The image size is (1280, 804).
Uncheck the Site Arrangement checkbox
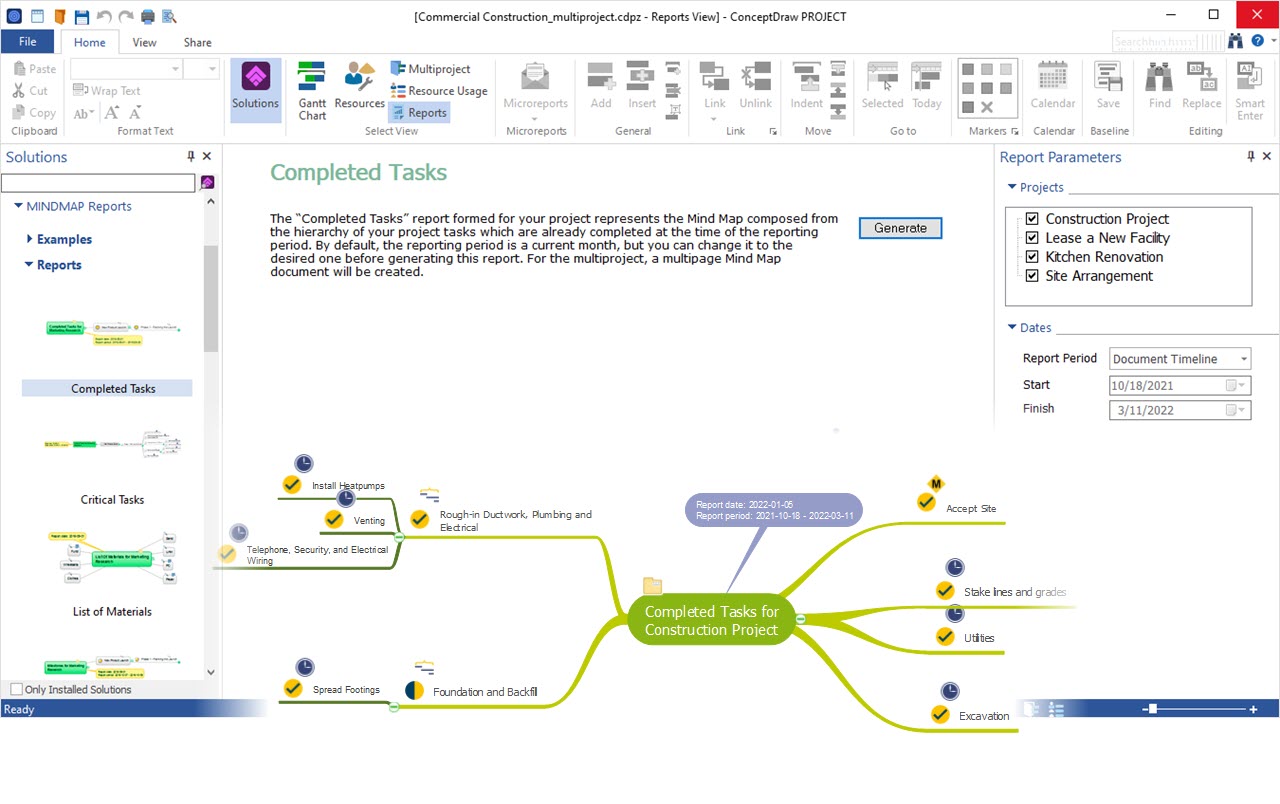1032,276
